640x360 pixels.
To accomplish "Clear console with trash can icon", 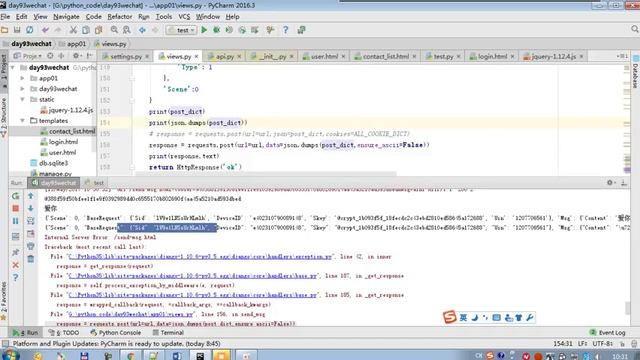I will (x=31, y=259).
